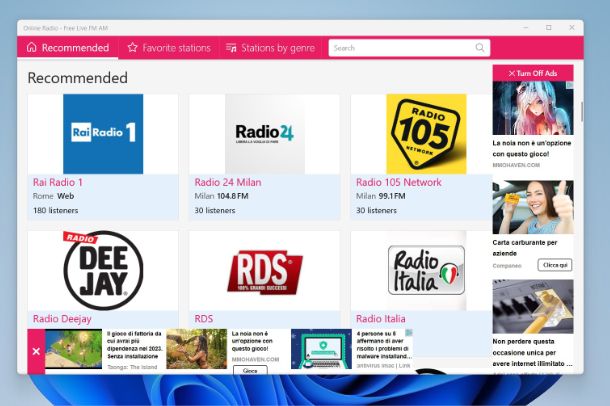610x406 pixels.
Task: Click the vertical scrollbar thumb
Action: [x=582, y=112]
